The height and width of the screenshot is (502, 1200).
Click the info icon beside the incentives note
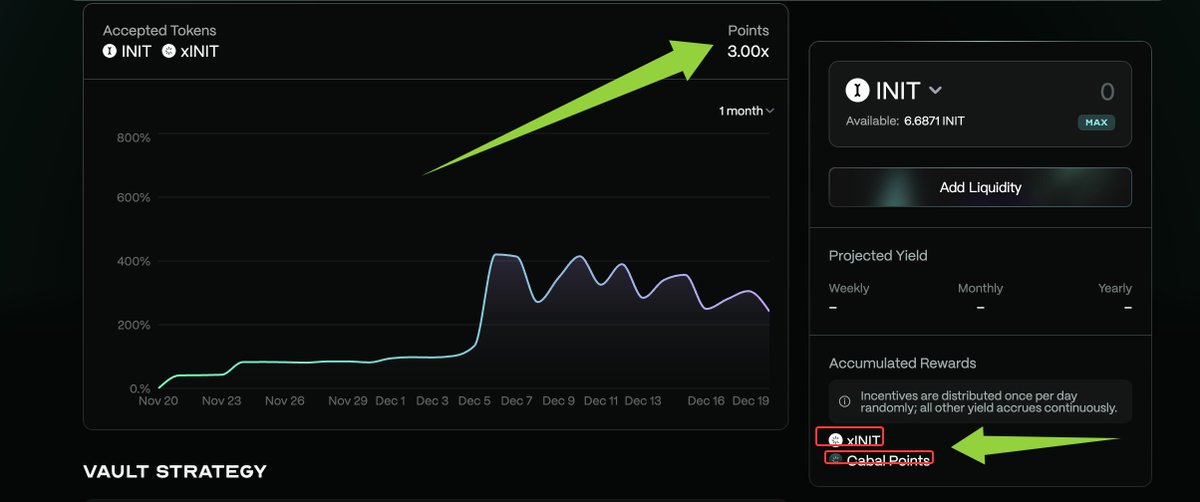(x=844, y=400)
